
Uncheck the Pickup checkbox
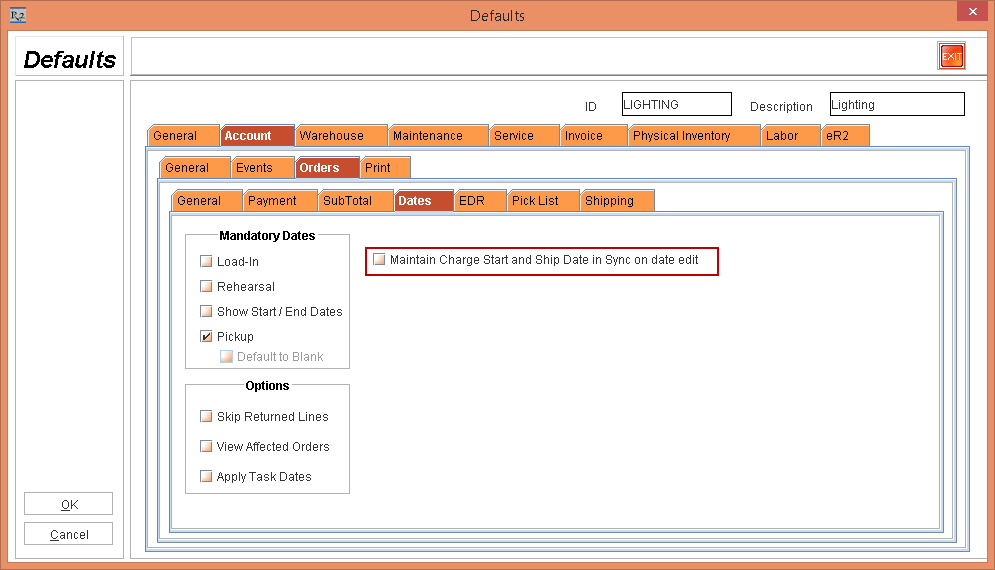(x=207, y=337)
